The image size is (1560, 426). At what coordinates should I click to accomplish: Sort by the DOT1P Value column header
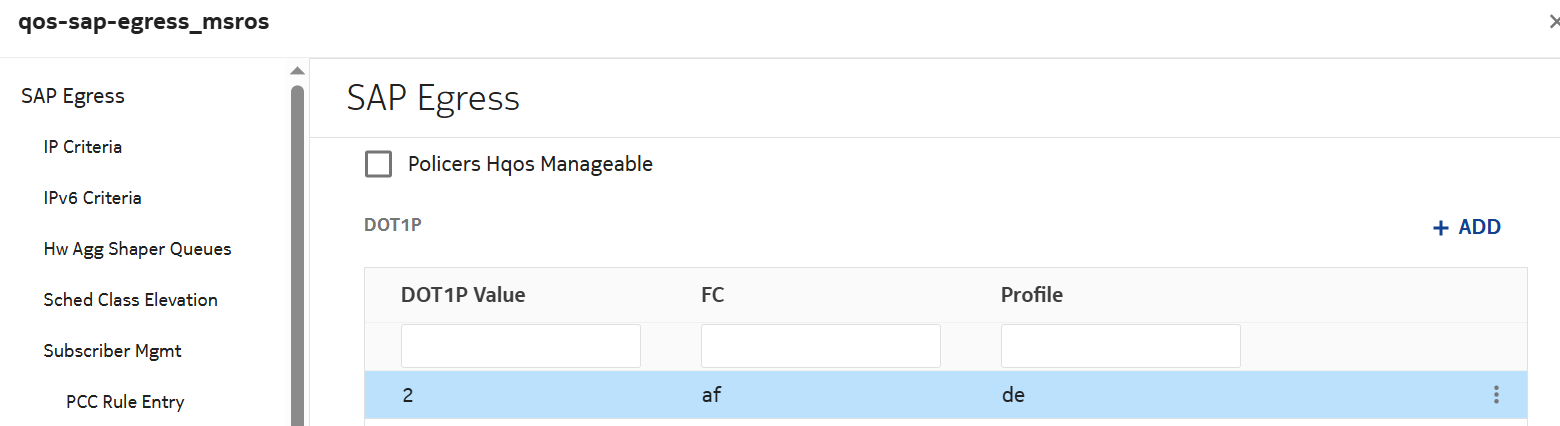pyautogui.click(x=463, y=295)
